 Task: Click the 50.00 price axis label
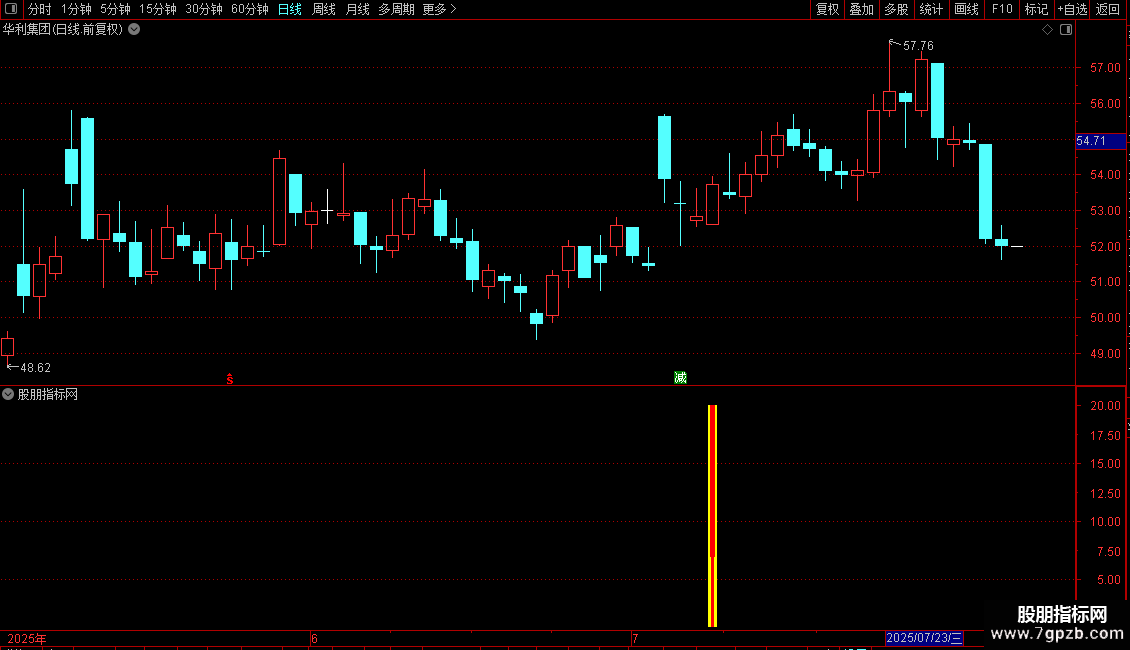pos(1105,318)
